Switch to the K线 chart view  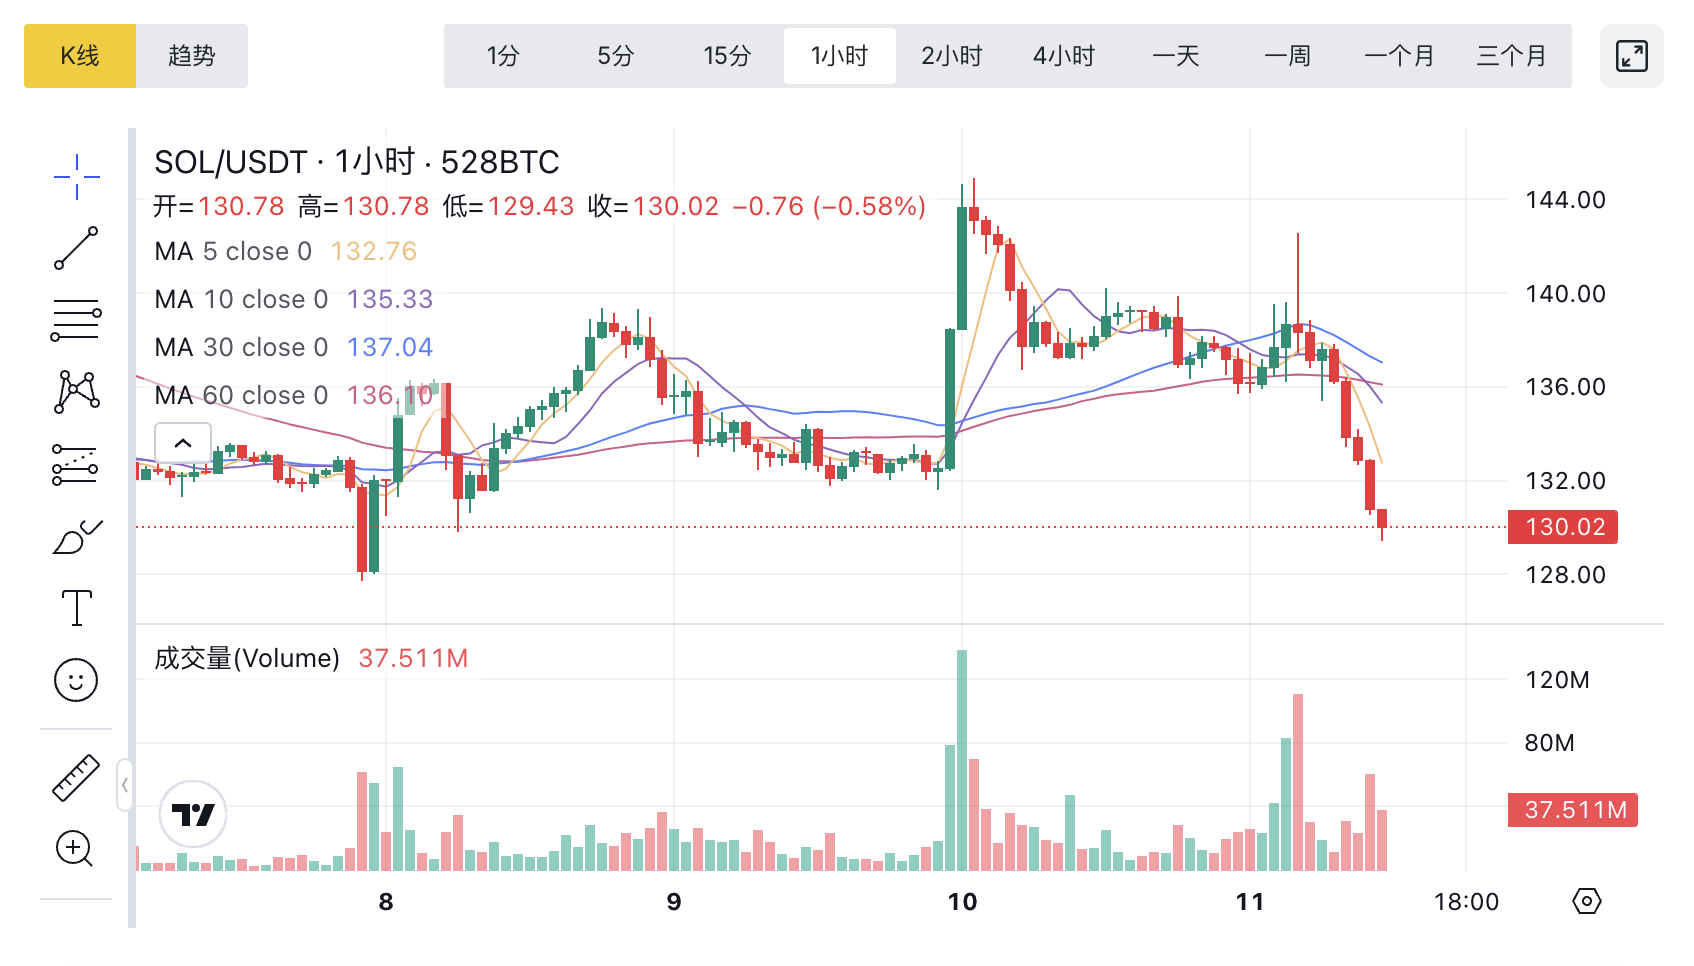[x=80, y=56]
